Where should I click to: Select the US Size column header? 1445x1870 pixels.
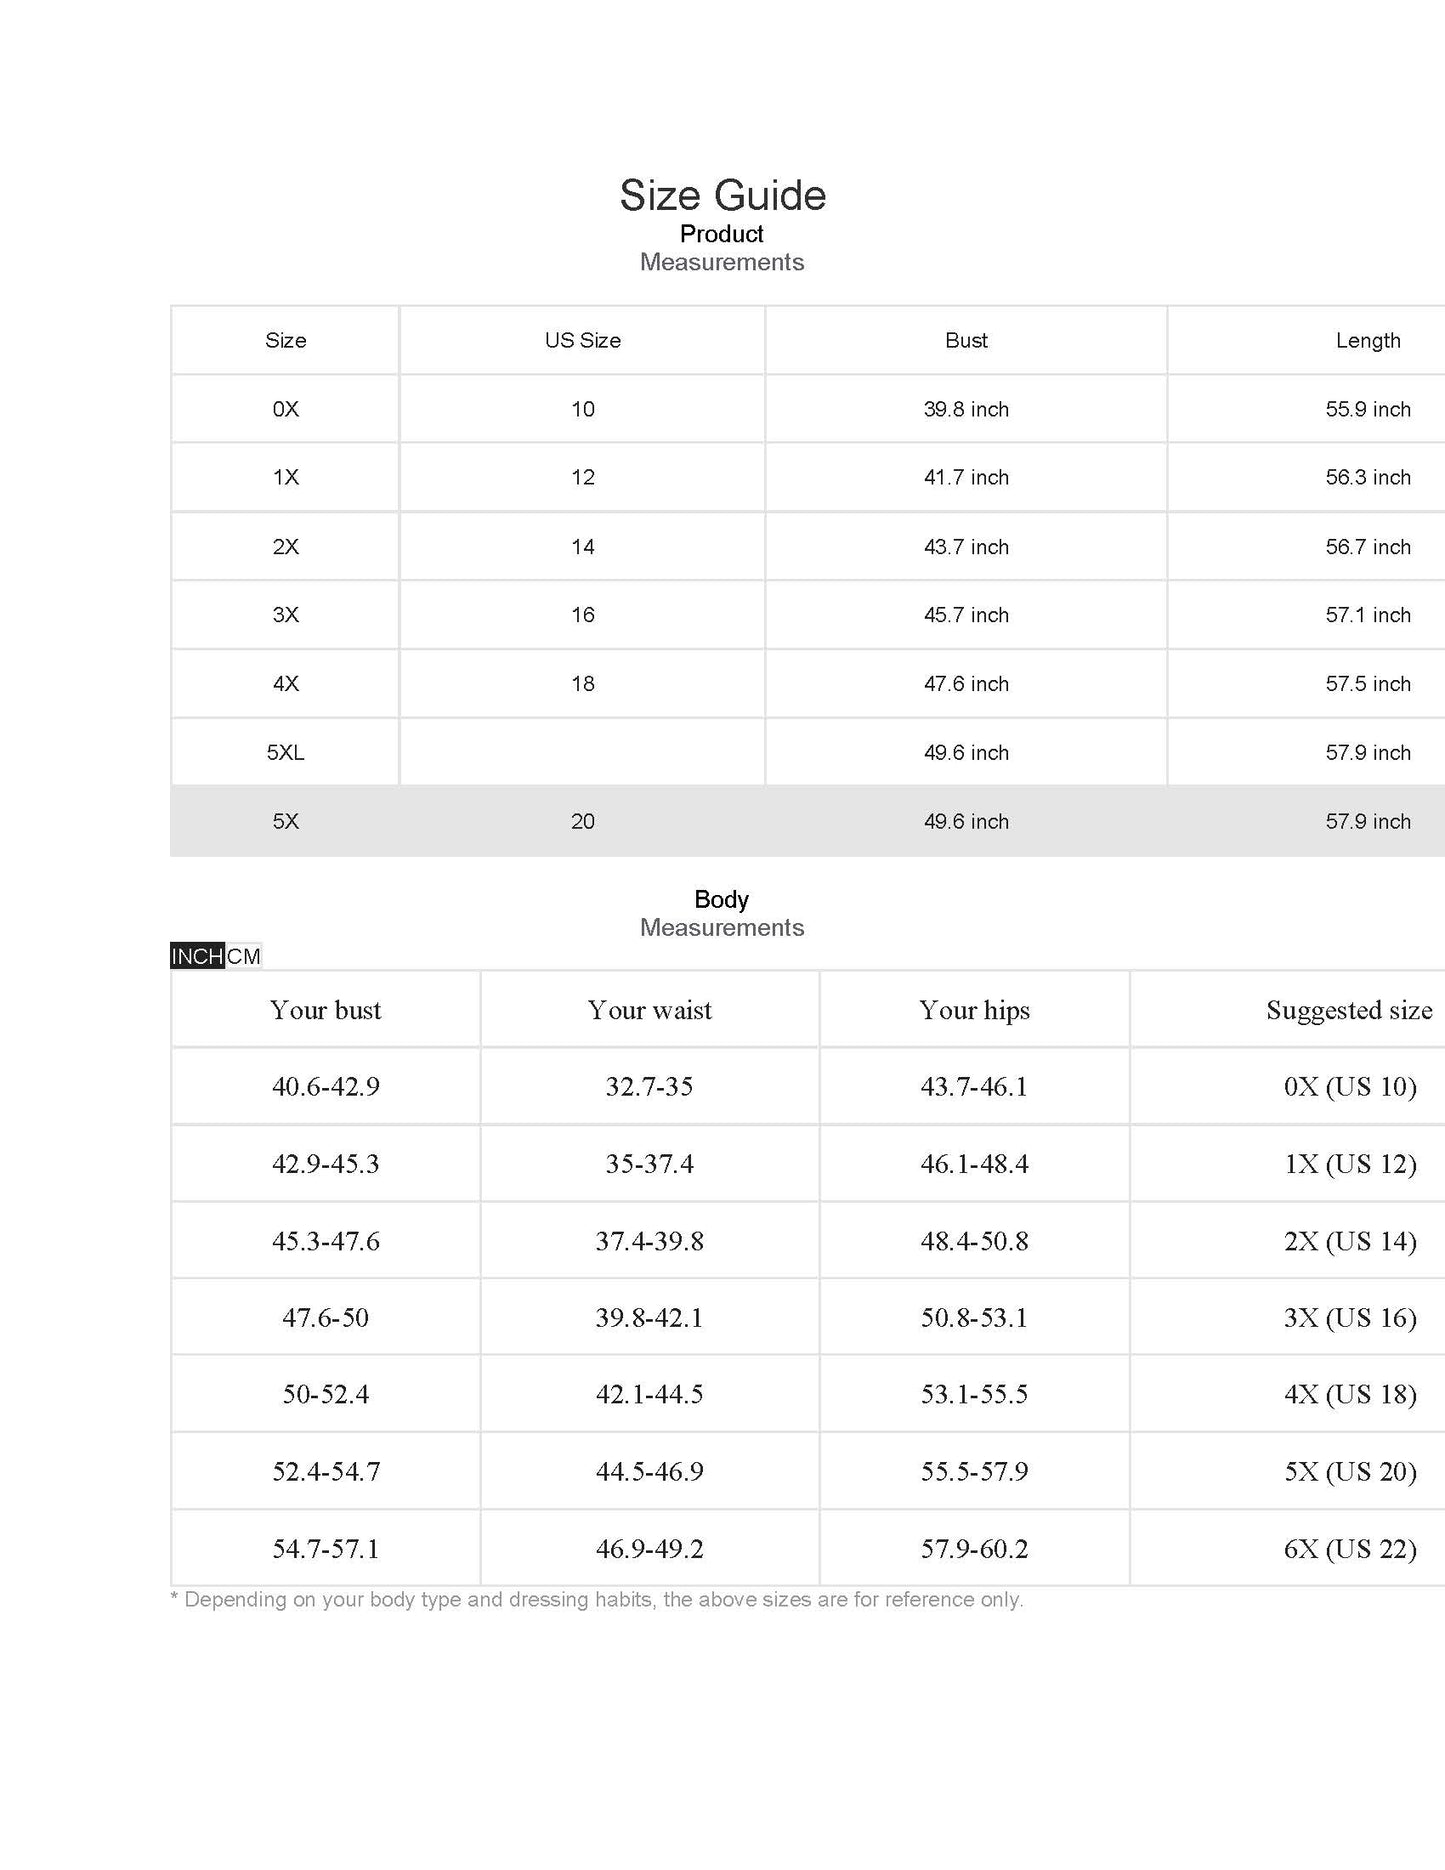coord(582,340)
